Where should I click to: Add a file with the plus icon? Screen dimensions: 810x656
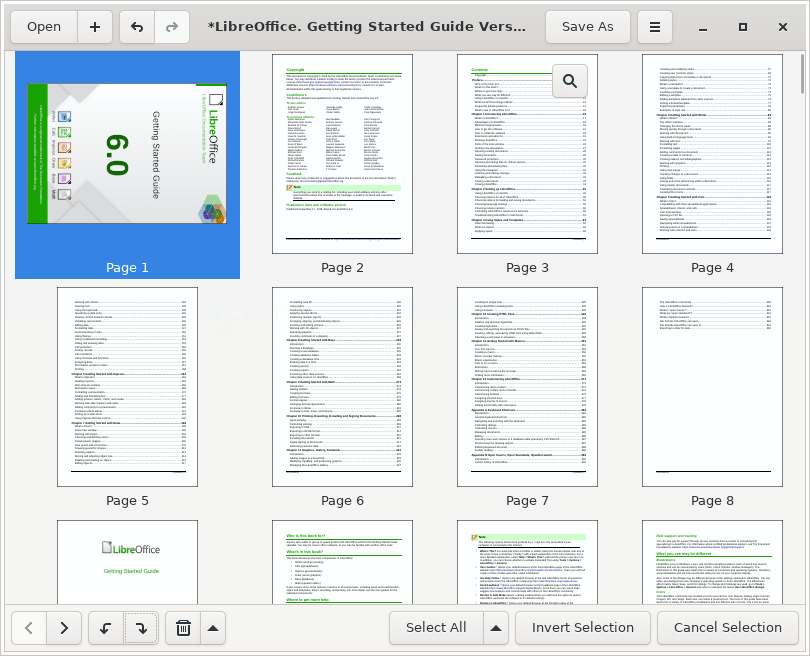[x=95, y=27]
